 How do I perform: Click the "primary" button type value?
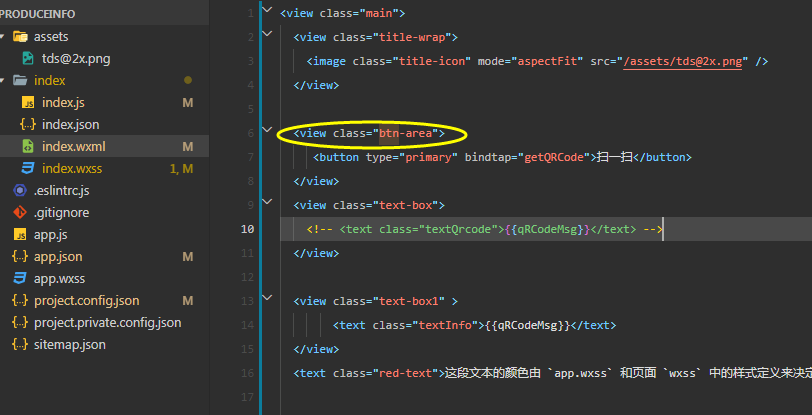(428, 157)
